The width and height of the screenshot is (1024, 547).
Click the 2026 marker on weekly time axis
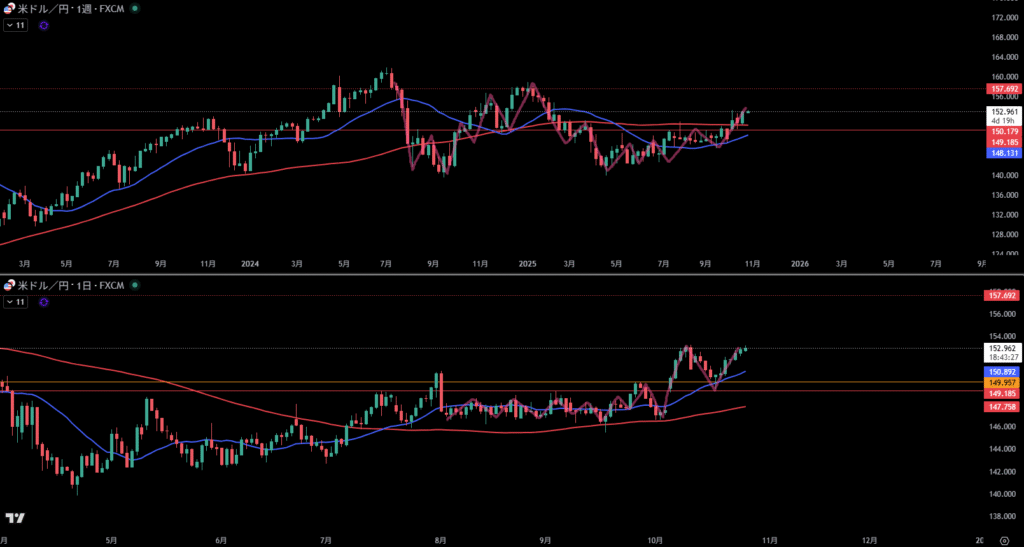pos(799,264)
